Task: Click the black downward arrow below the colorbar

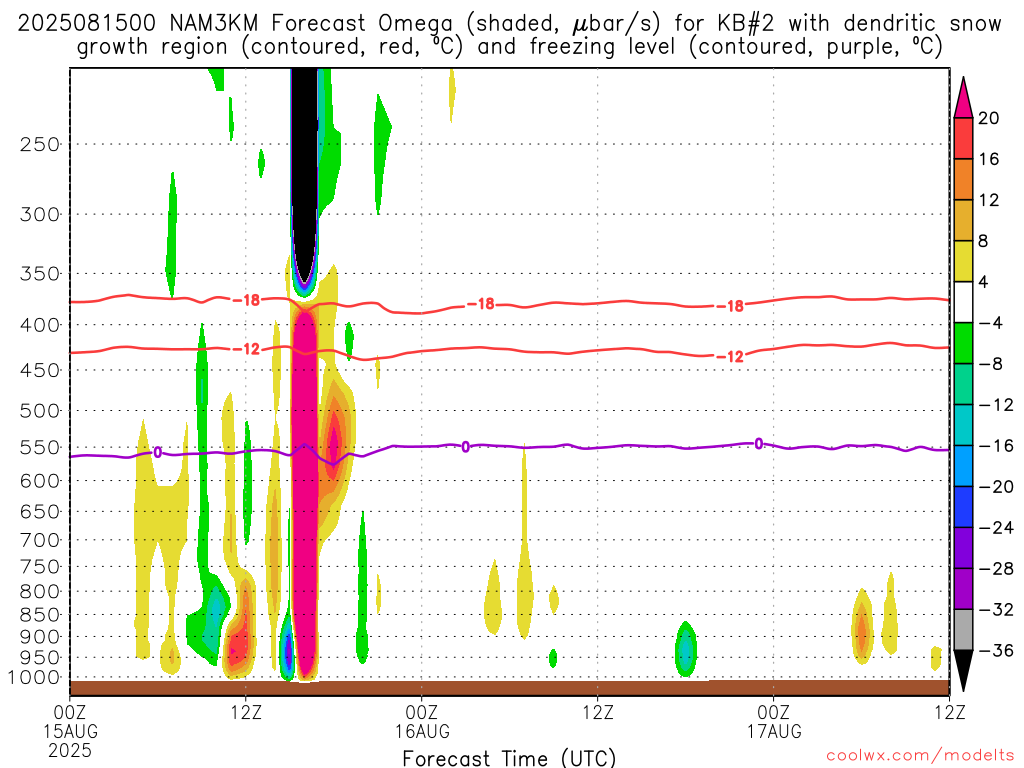Action: point(963,671)
